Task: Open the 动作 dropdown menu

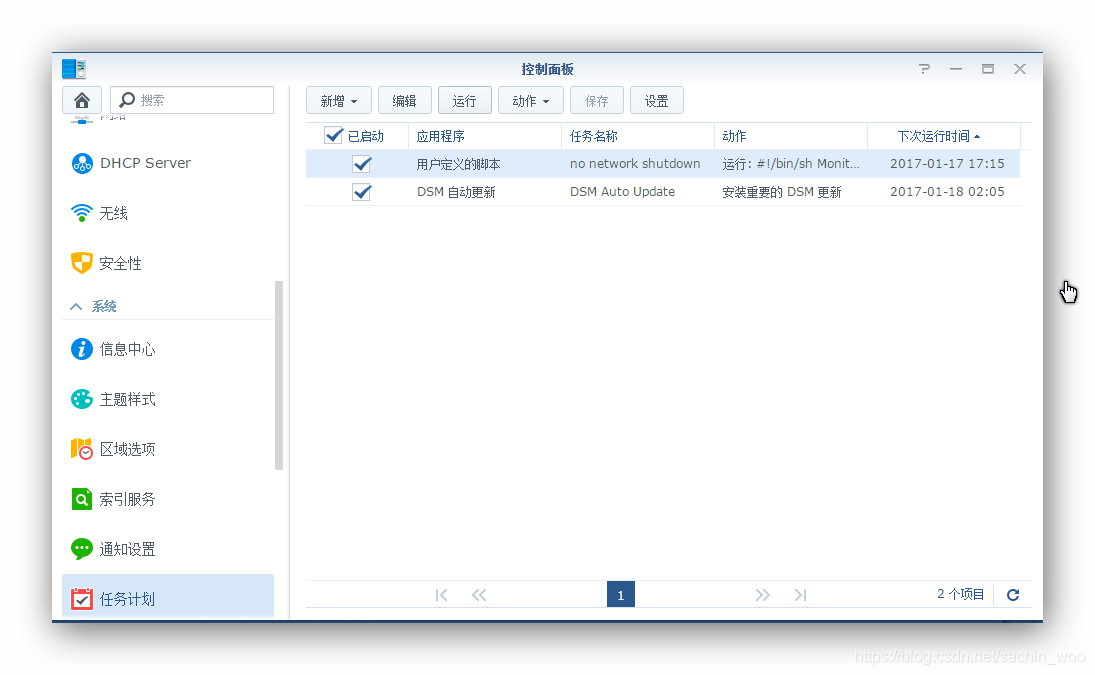Action: tap(531, 101)
